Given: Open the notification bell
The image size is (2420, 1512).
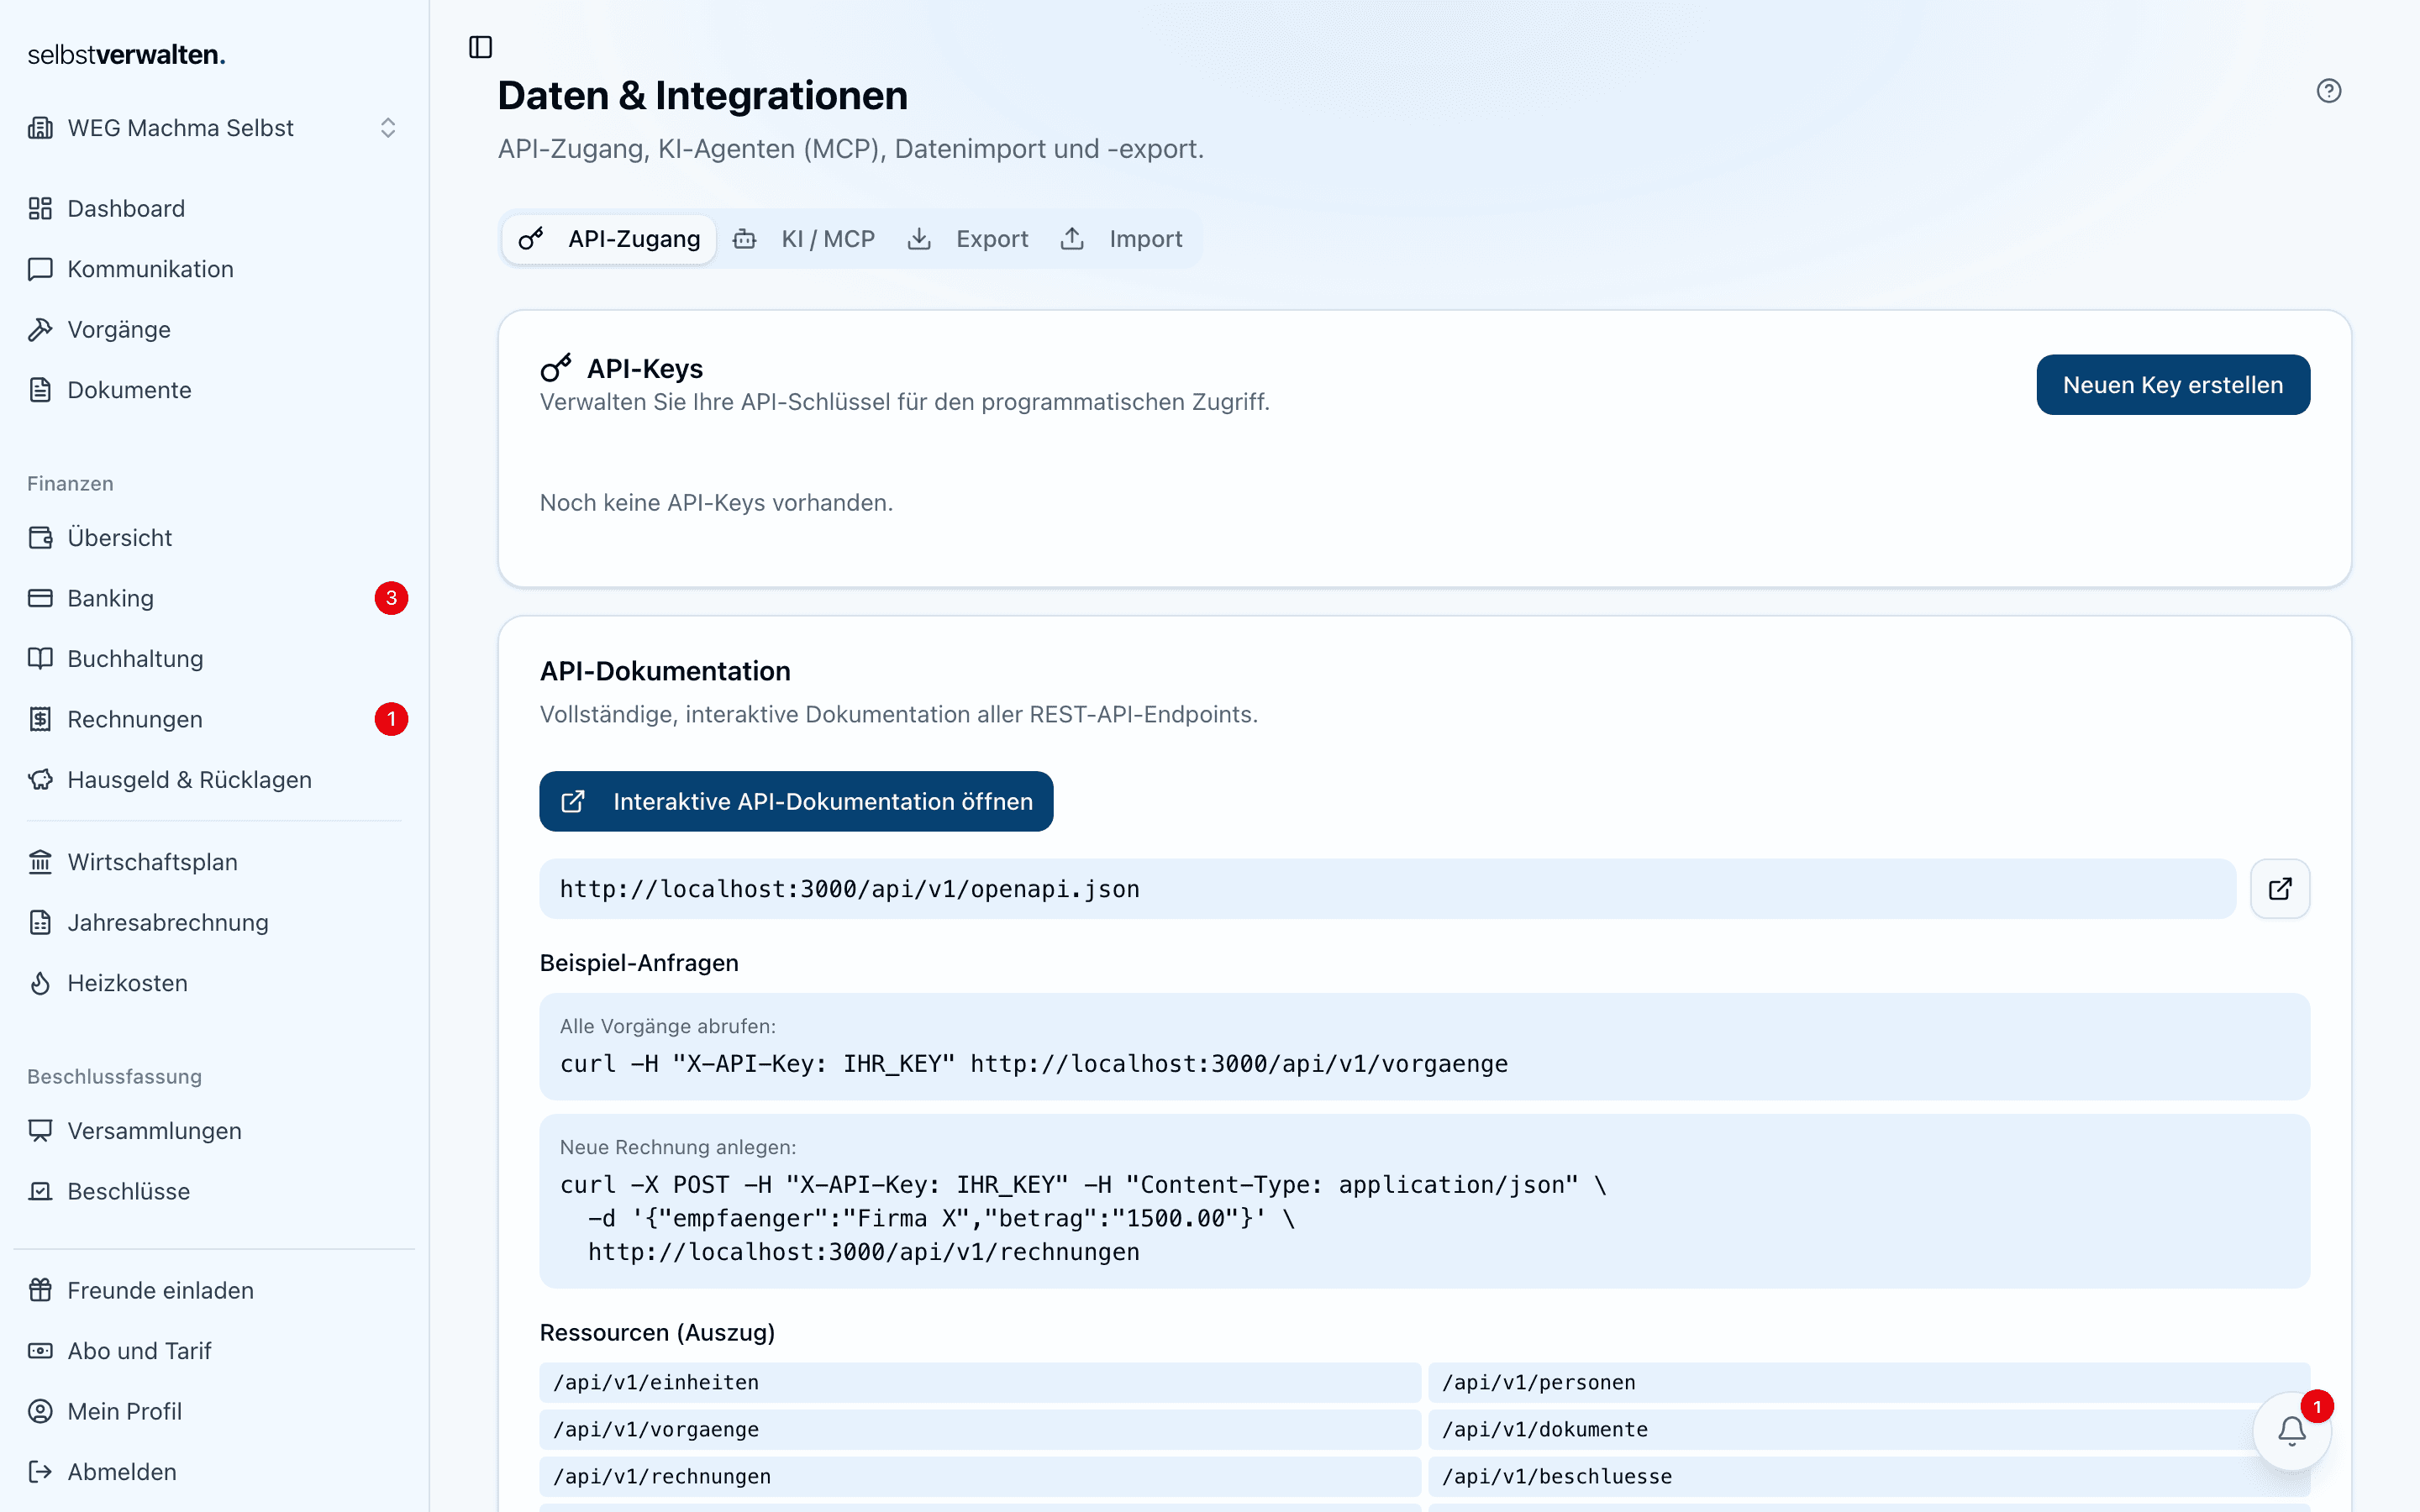Looking at the screenshot, I should pos(2292,1431).
